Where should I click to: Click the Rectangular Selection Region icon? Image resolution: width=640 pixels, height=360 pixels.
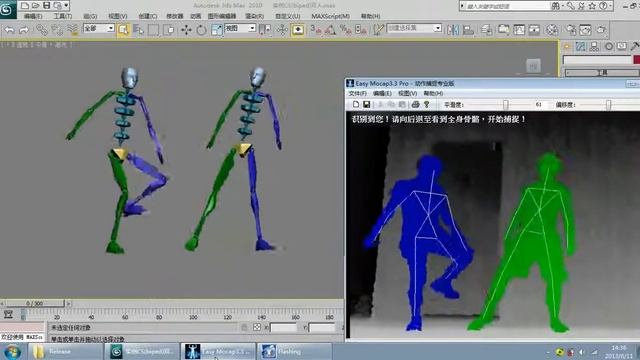[x=153, y=30]
